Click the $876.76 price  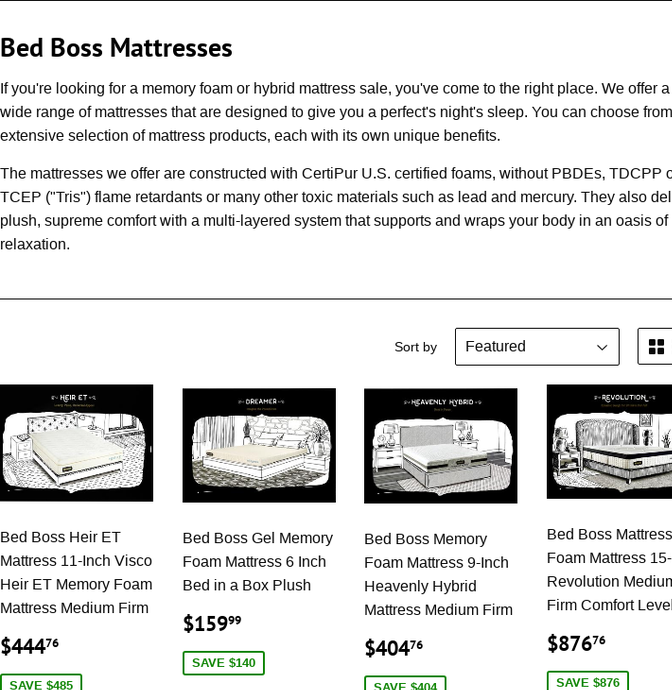click(x=576, y=643)
